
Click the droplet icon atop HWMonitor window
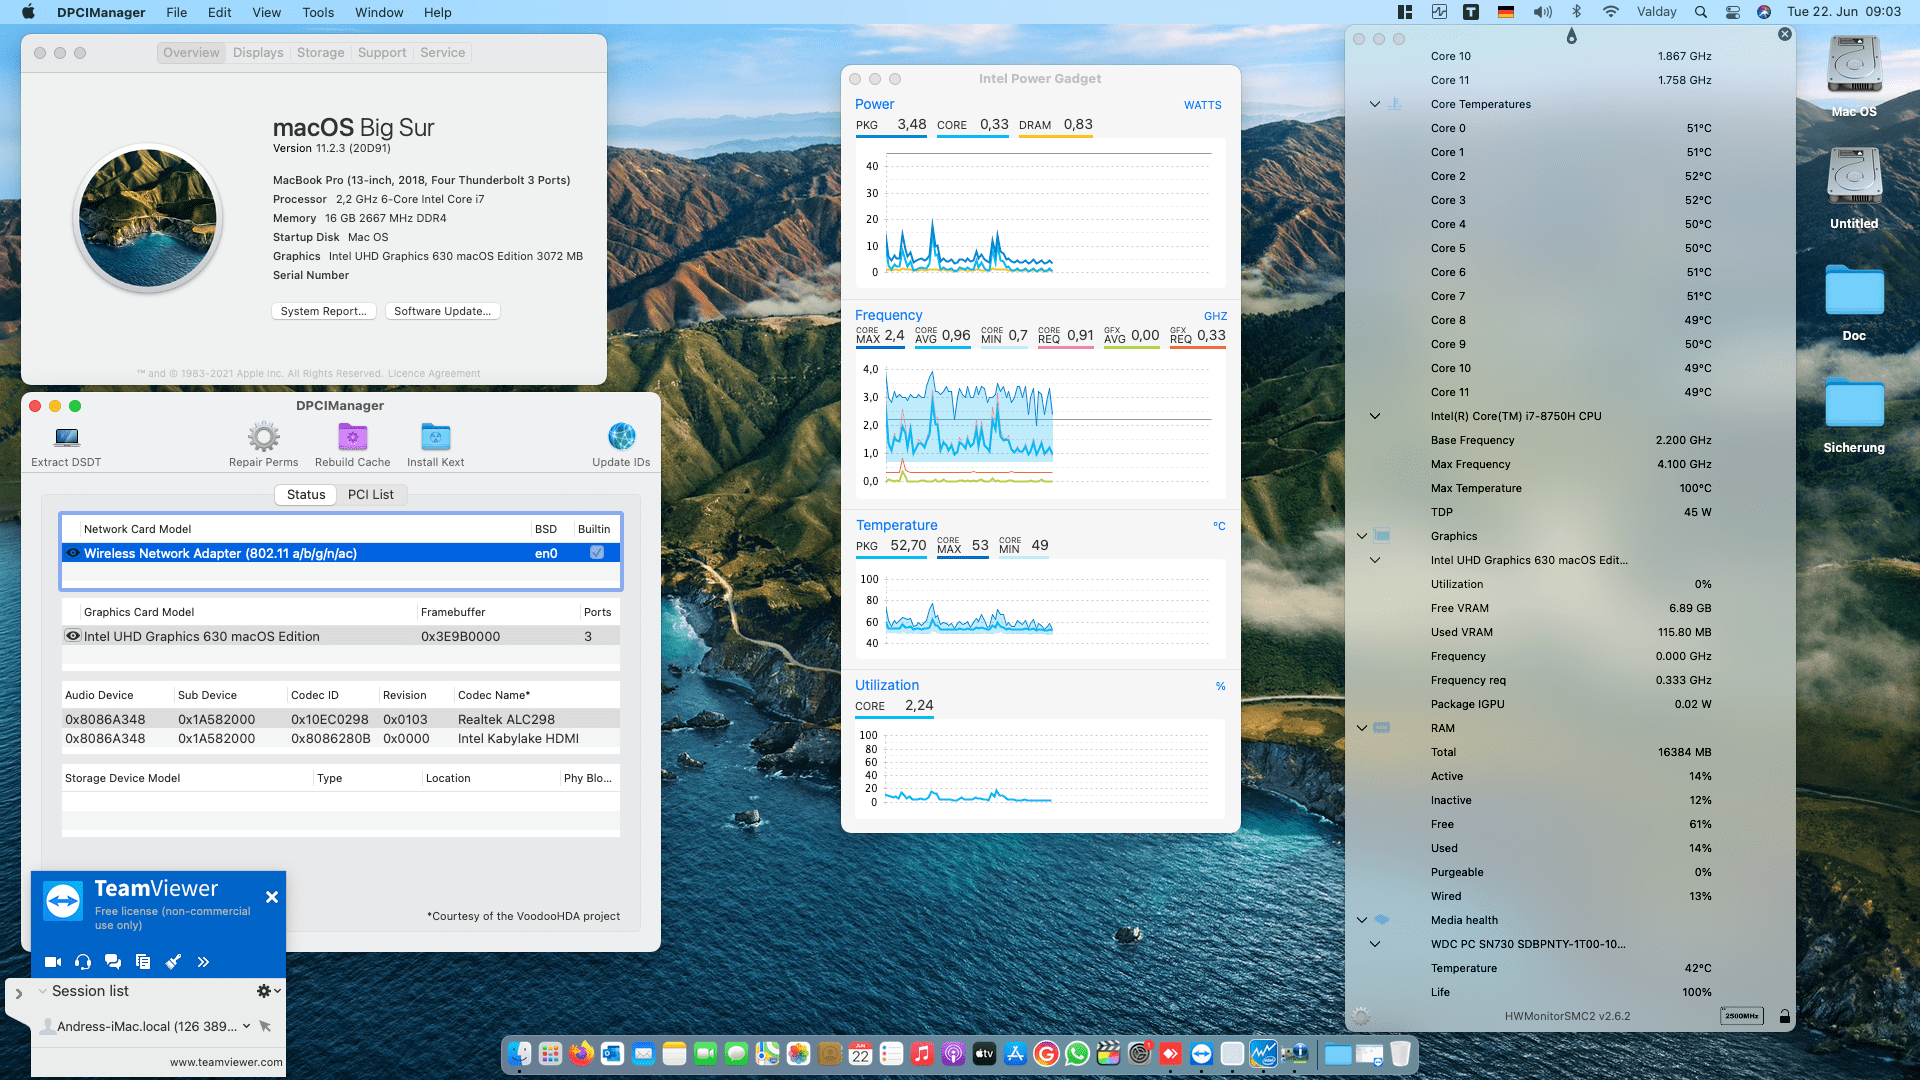click(x=1571, y=36)
